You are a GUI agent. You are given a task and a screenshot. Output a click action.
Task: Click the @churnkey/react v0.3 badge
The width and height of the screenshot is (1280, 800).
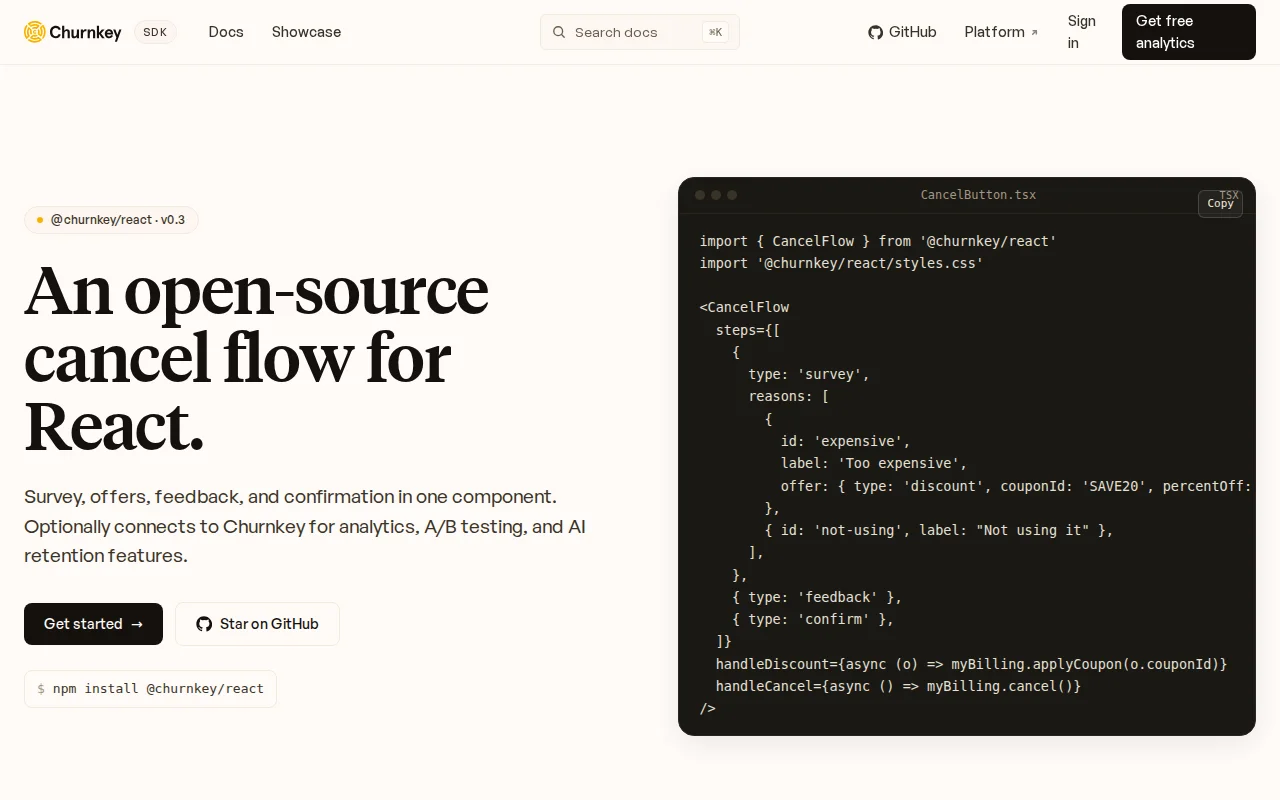click(111, 220)
